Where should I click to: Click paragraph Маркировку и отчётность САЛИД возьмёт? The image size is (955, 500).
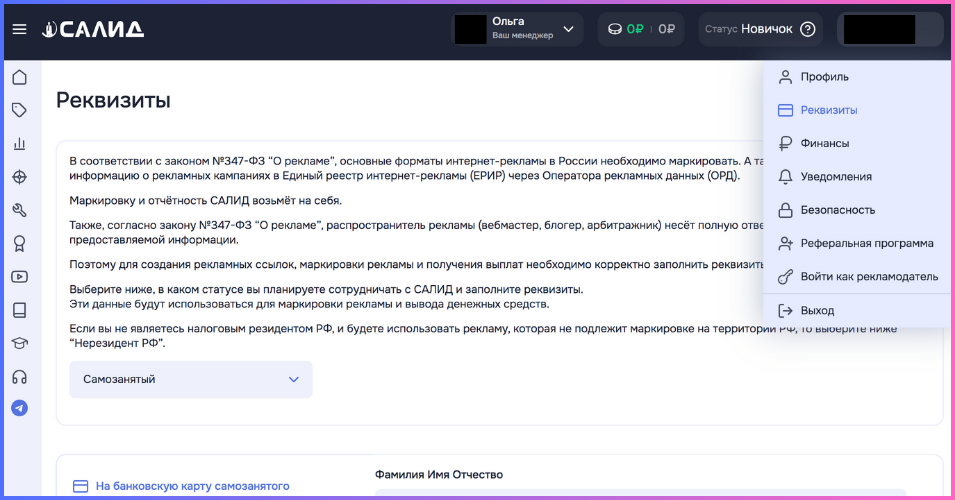click(x=206, y=200)
